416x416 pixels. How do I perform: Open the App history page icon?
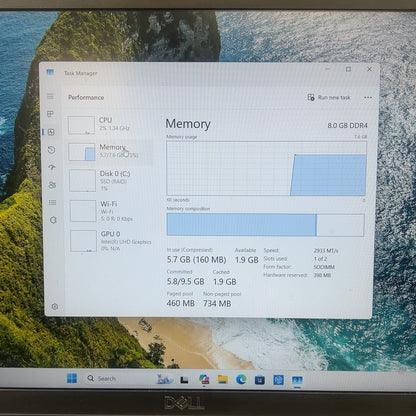click(x=51, y=150)
